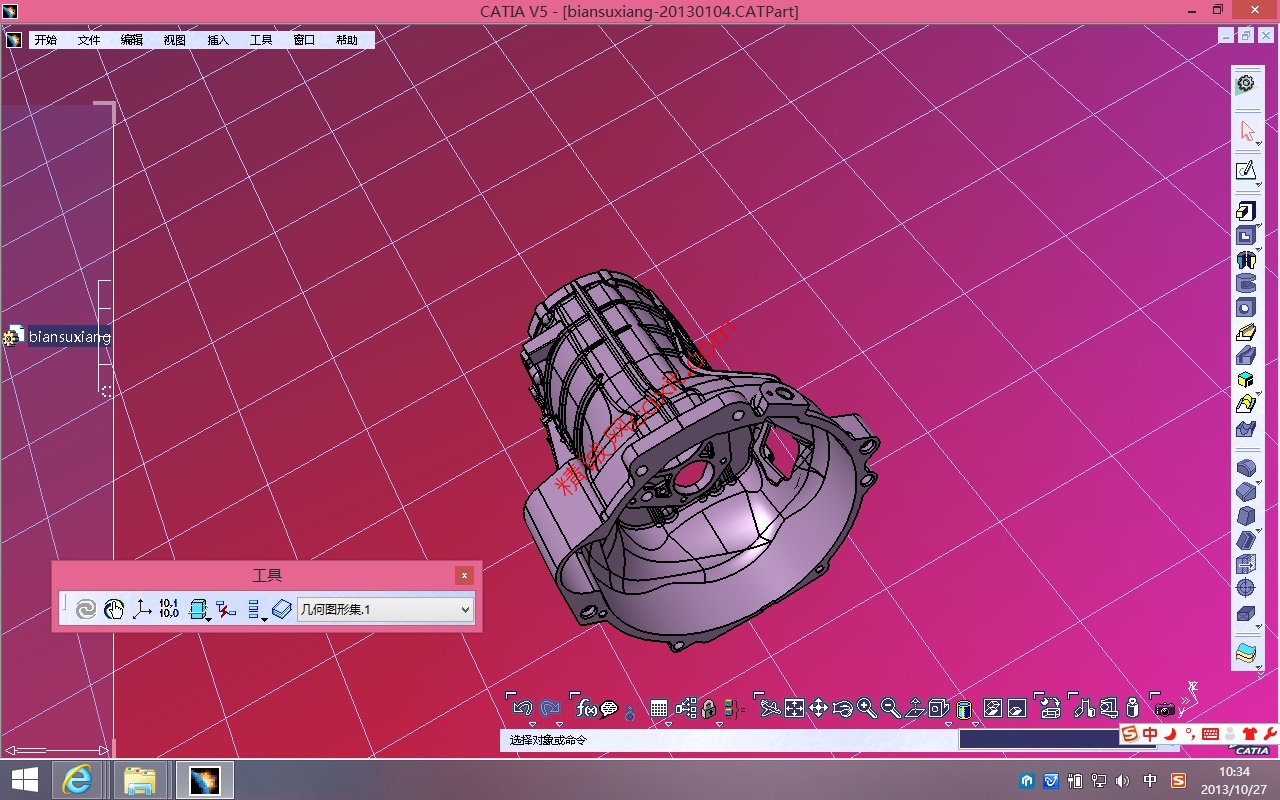The height and width of the screenshot is (800, 1280).
Task: Click the layered surface icon at toolbar bottom
Action: [x=1246, y=653]
